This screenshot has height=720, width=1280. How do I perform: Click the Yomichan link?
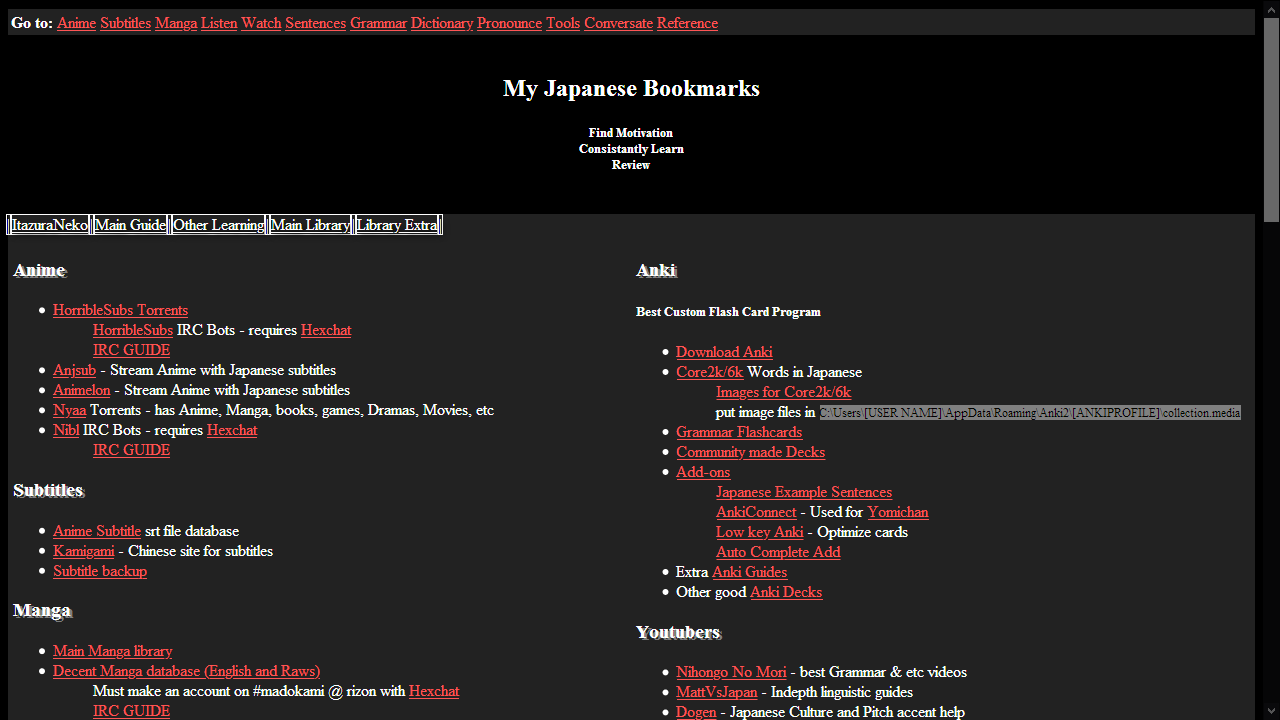tap(897, 512)
